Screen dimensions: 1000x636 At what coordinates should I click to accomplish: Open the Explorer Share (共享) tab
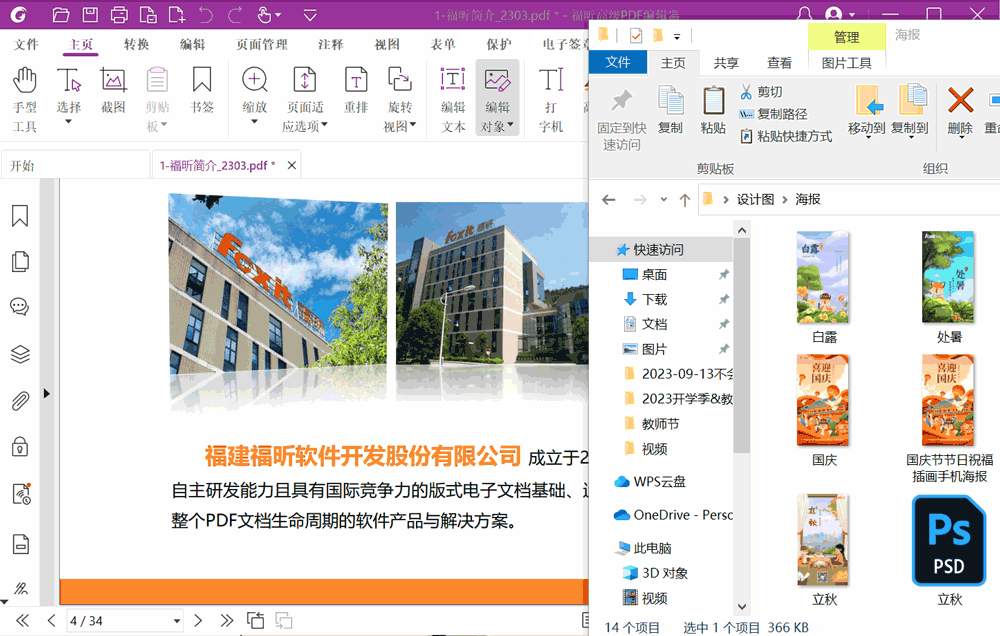(x=726, y=63)
